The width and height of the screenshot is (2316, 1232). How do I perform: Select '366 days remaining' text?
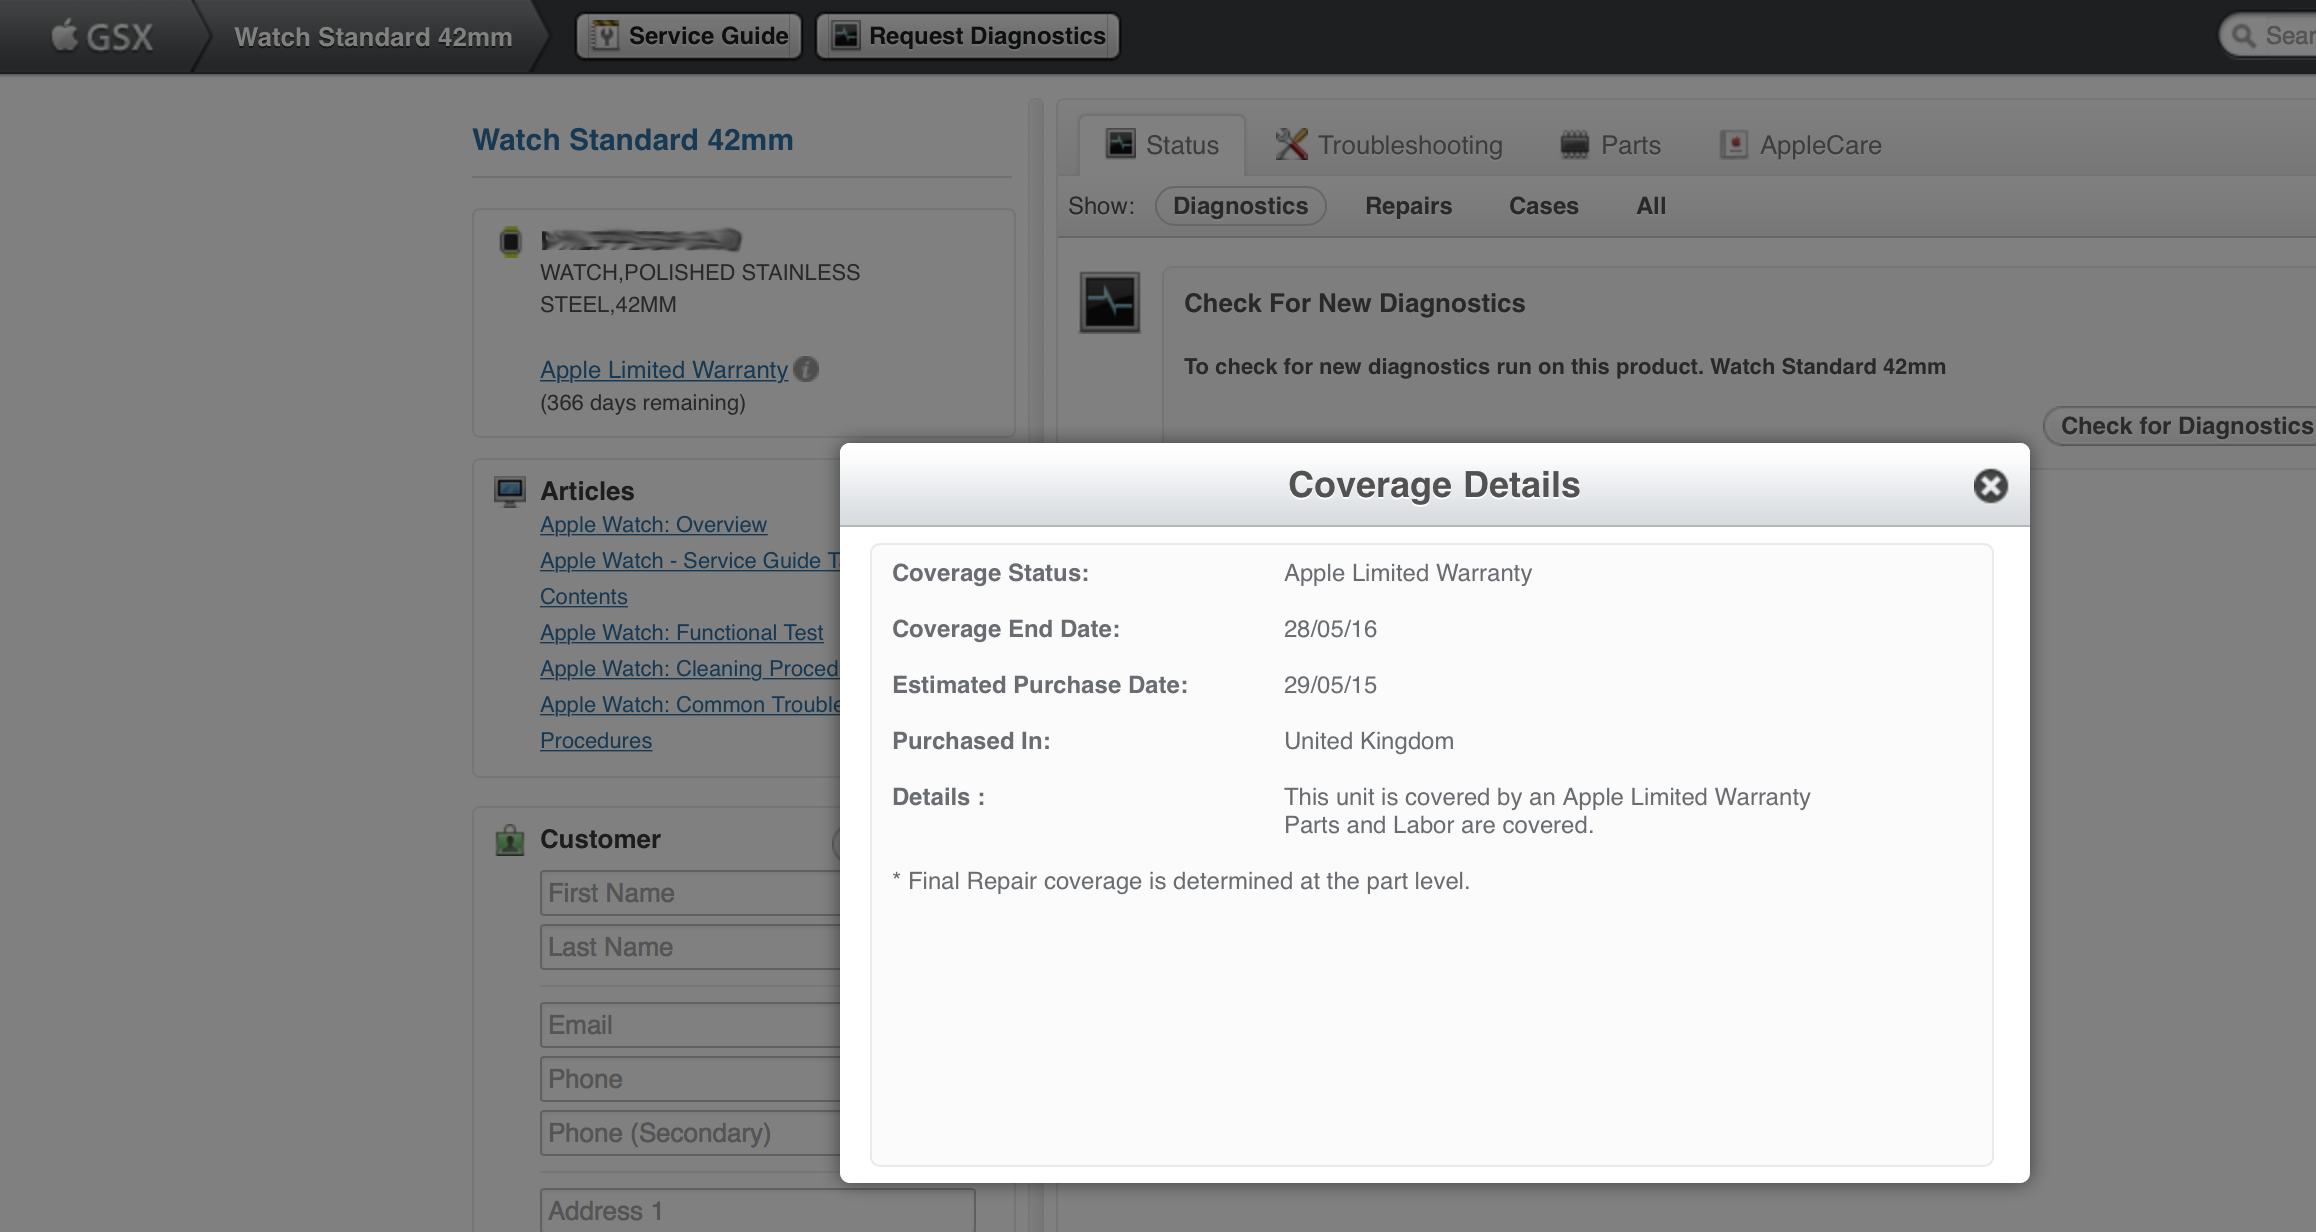643,403
